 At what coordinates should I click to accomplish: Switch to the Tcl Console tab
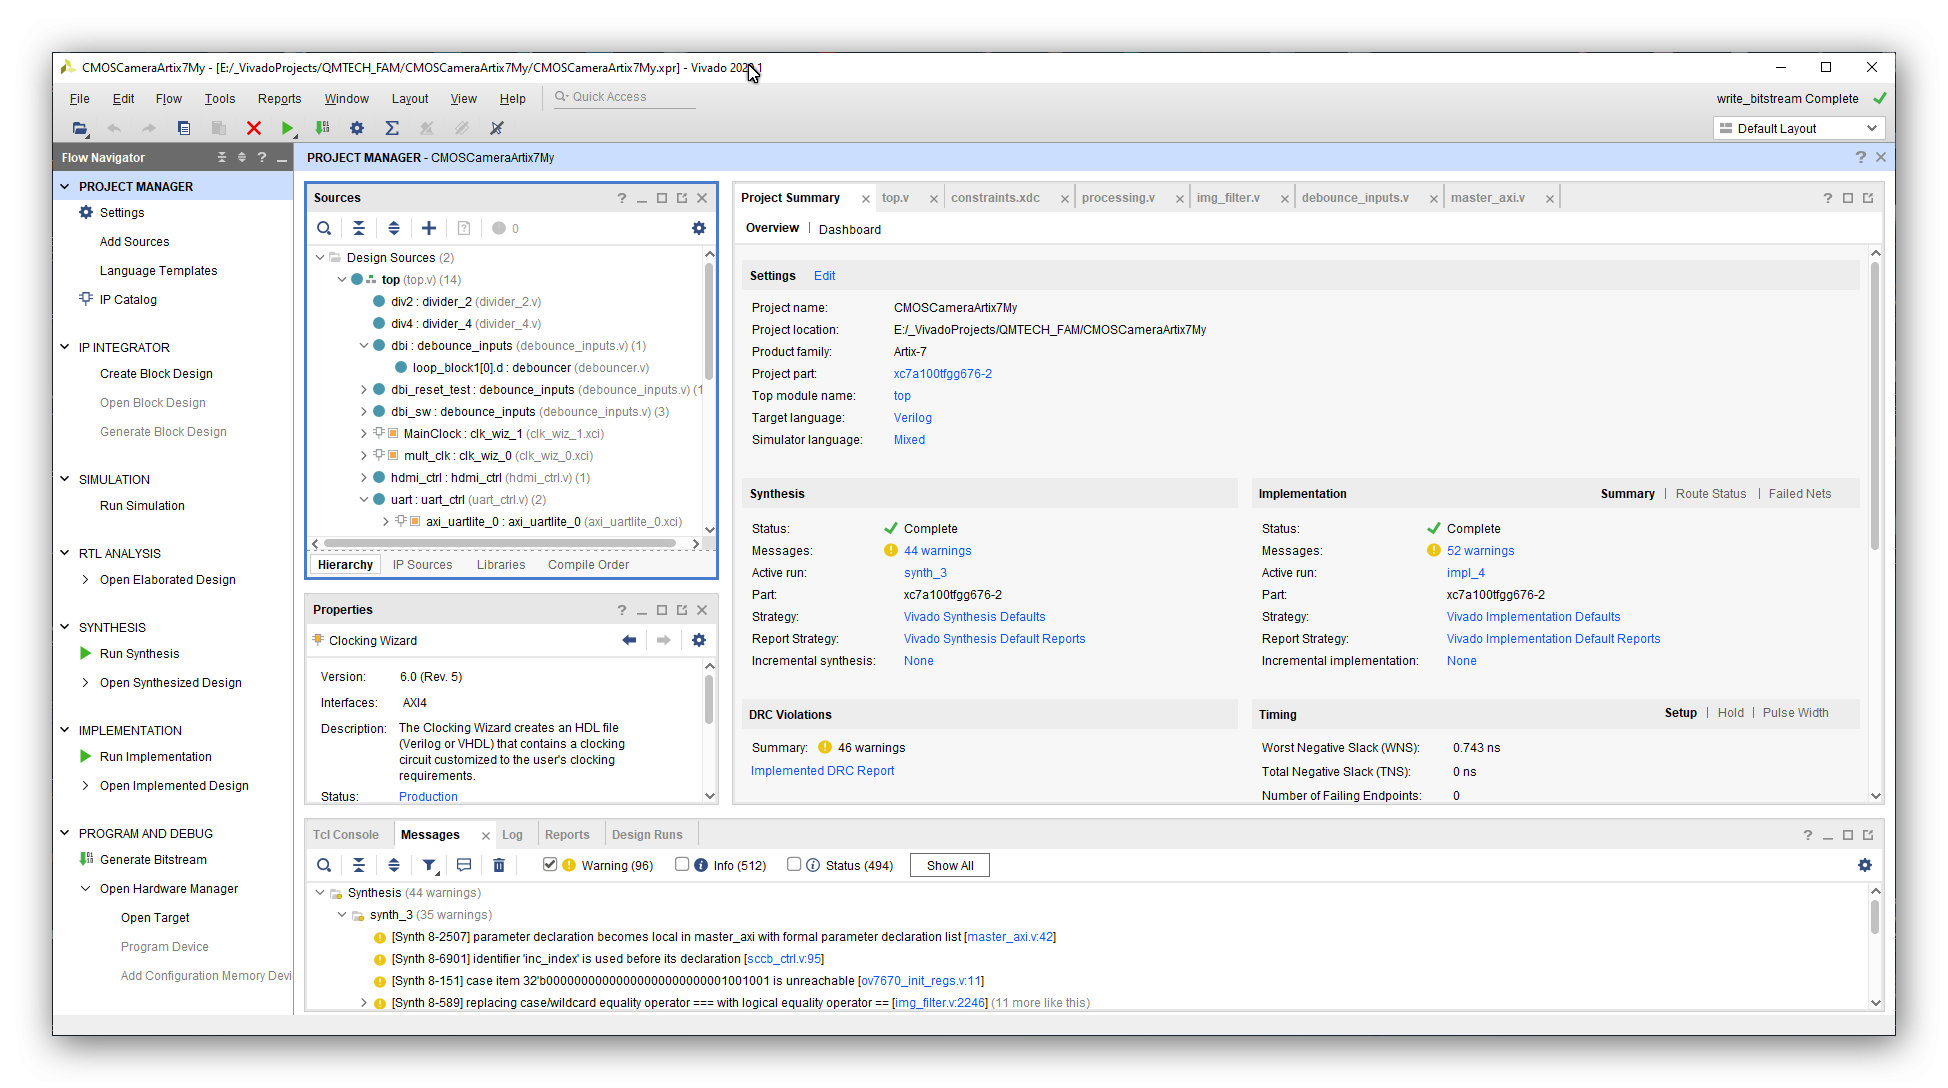tap(345, 834)
